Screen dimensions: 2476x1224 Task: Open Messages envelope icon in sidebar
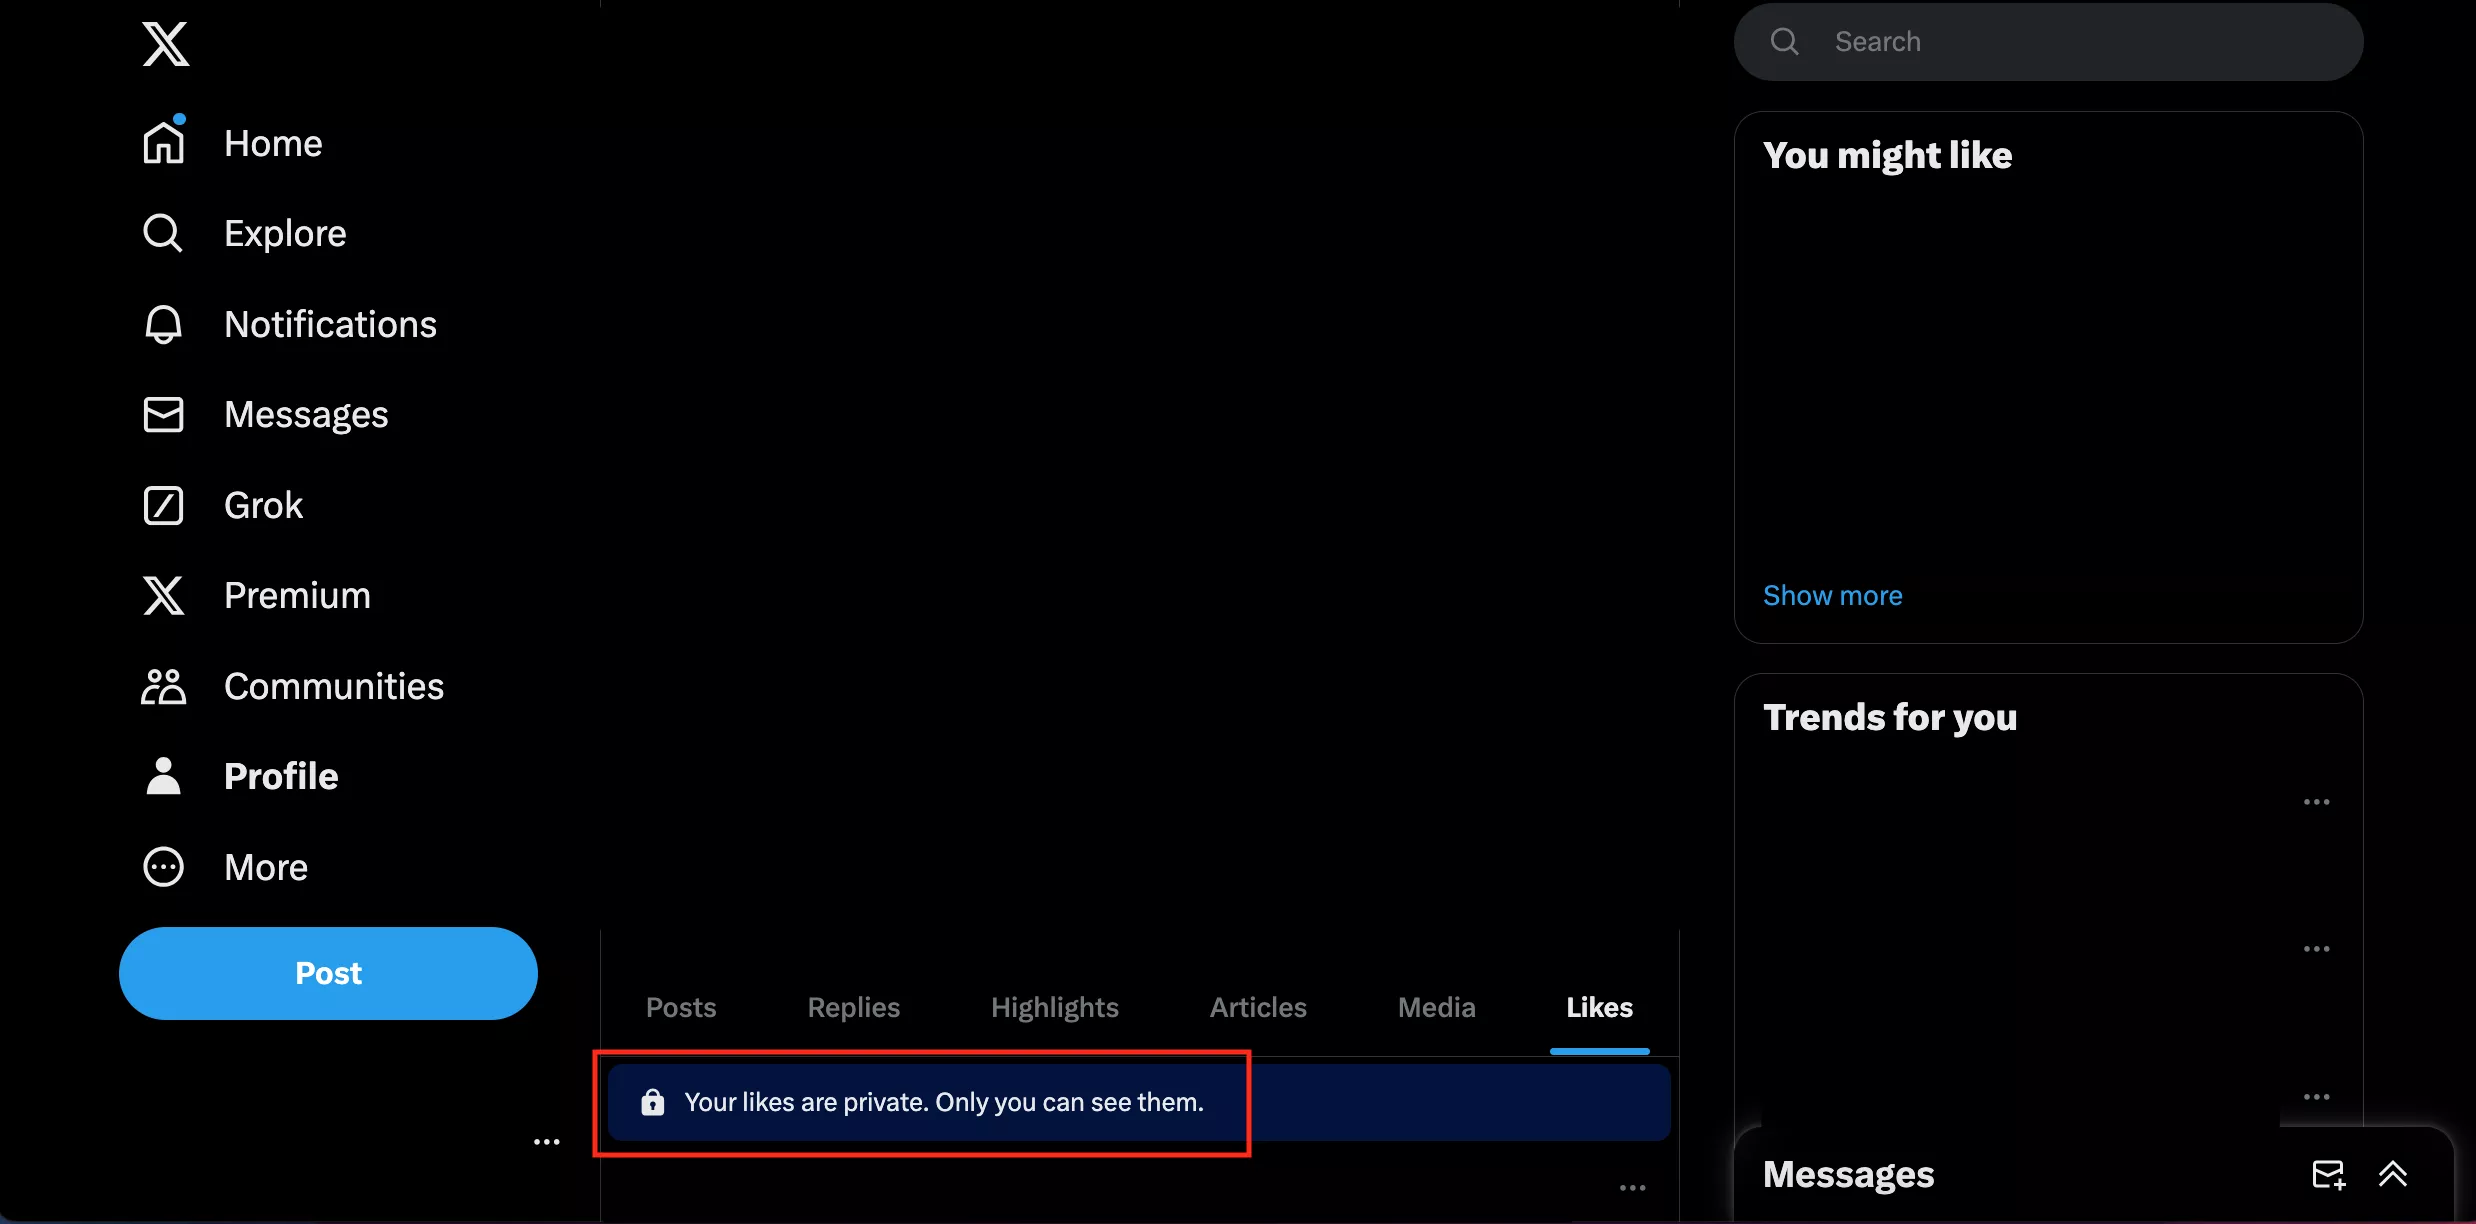163,414
